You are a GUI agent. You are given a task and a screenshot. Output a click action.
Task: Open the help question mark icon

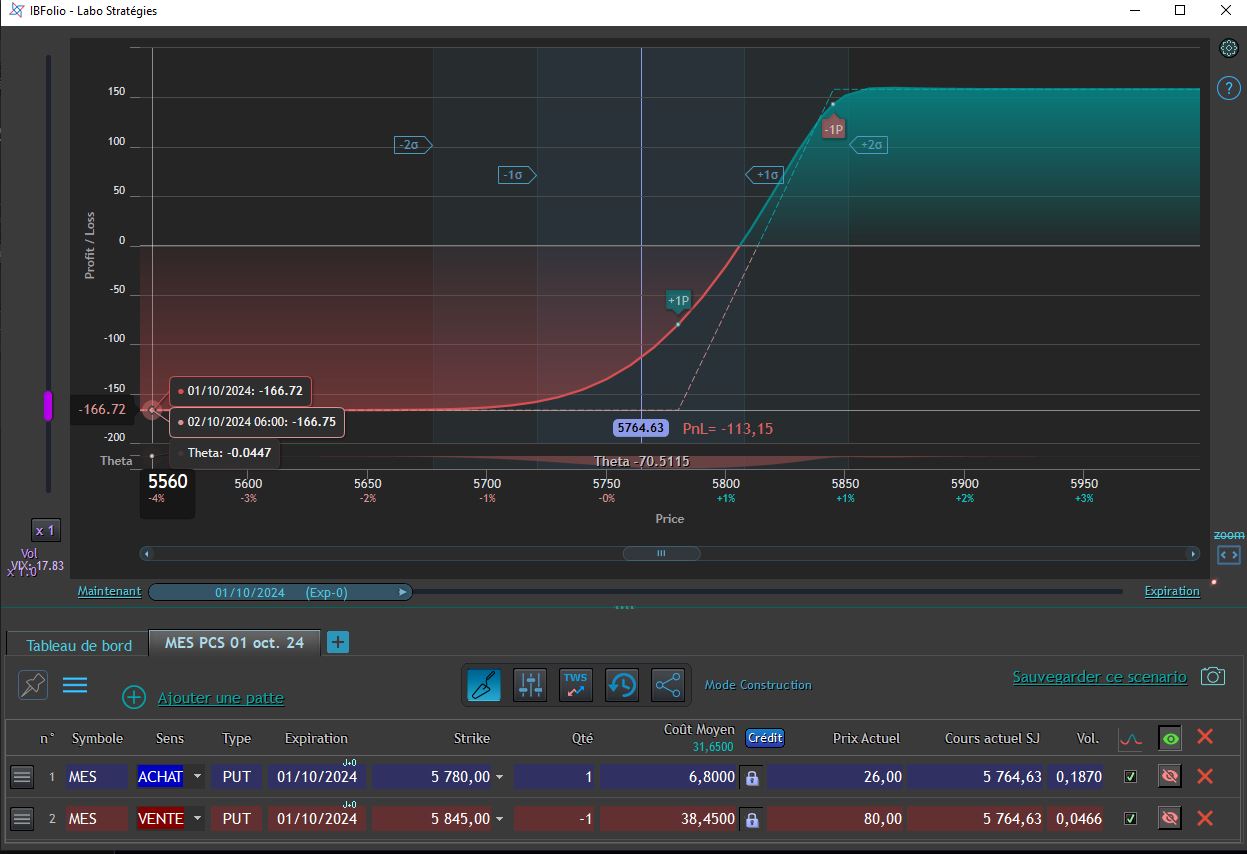click(1229, 88)
